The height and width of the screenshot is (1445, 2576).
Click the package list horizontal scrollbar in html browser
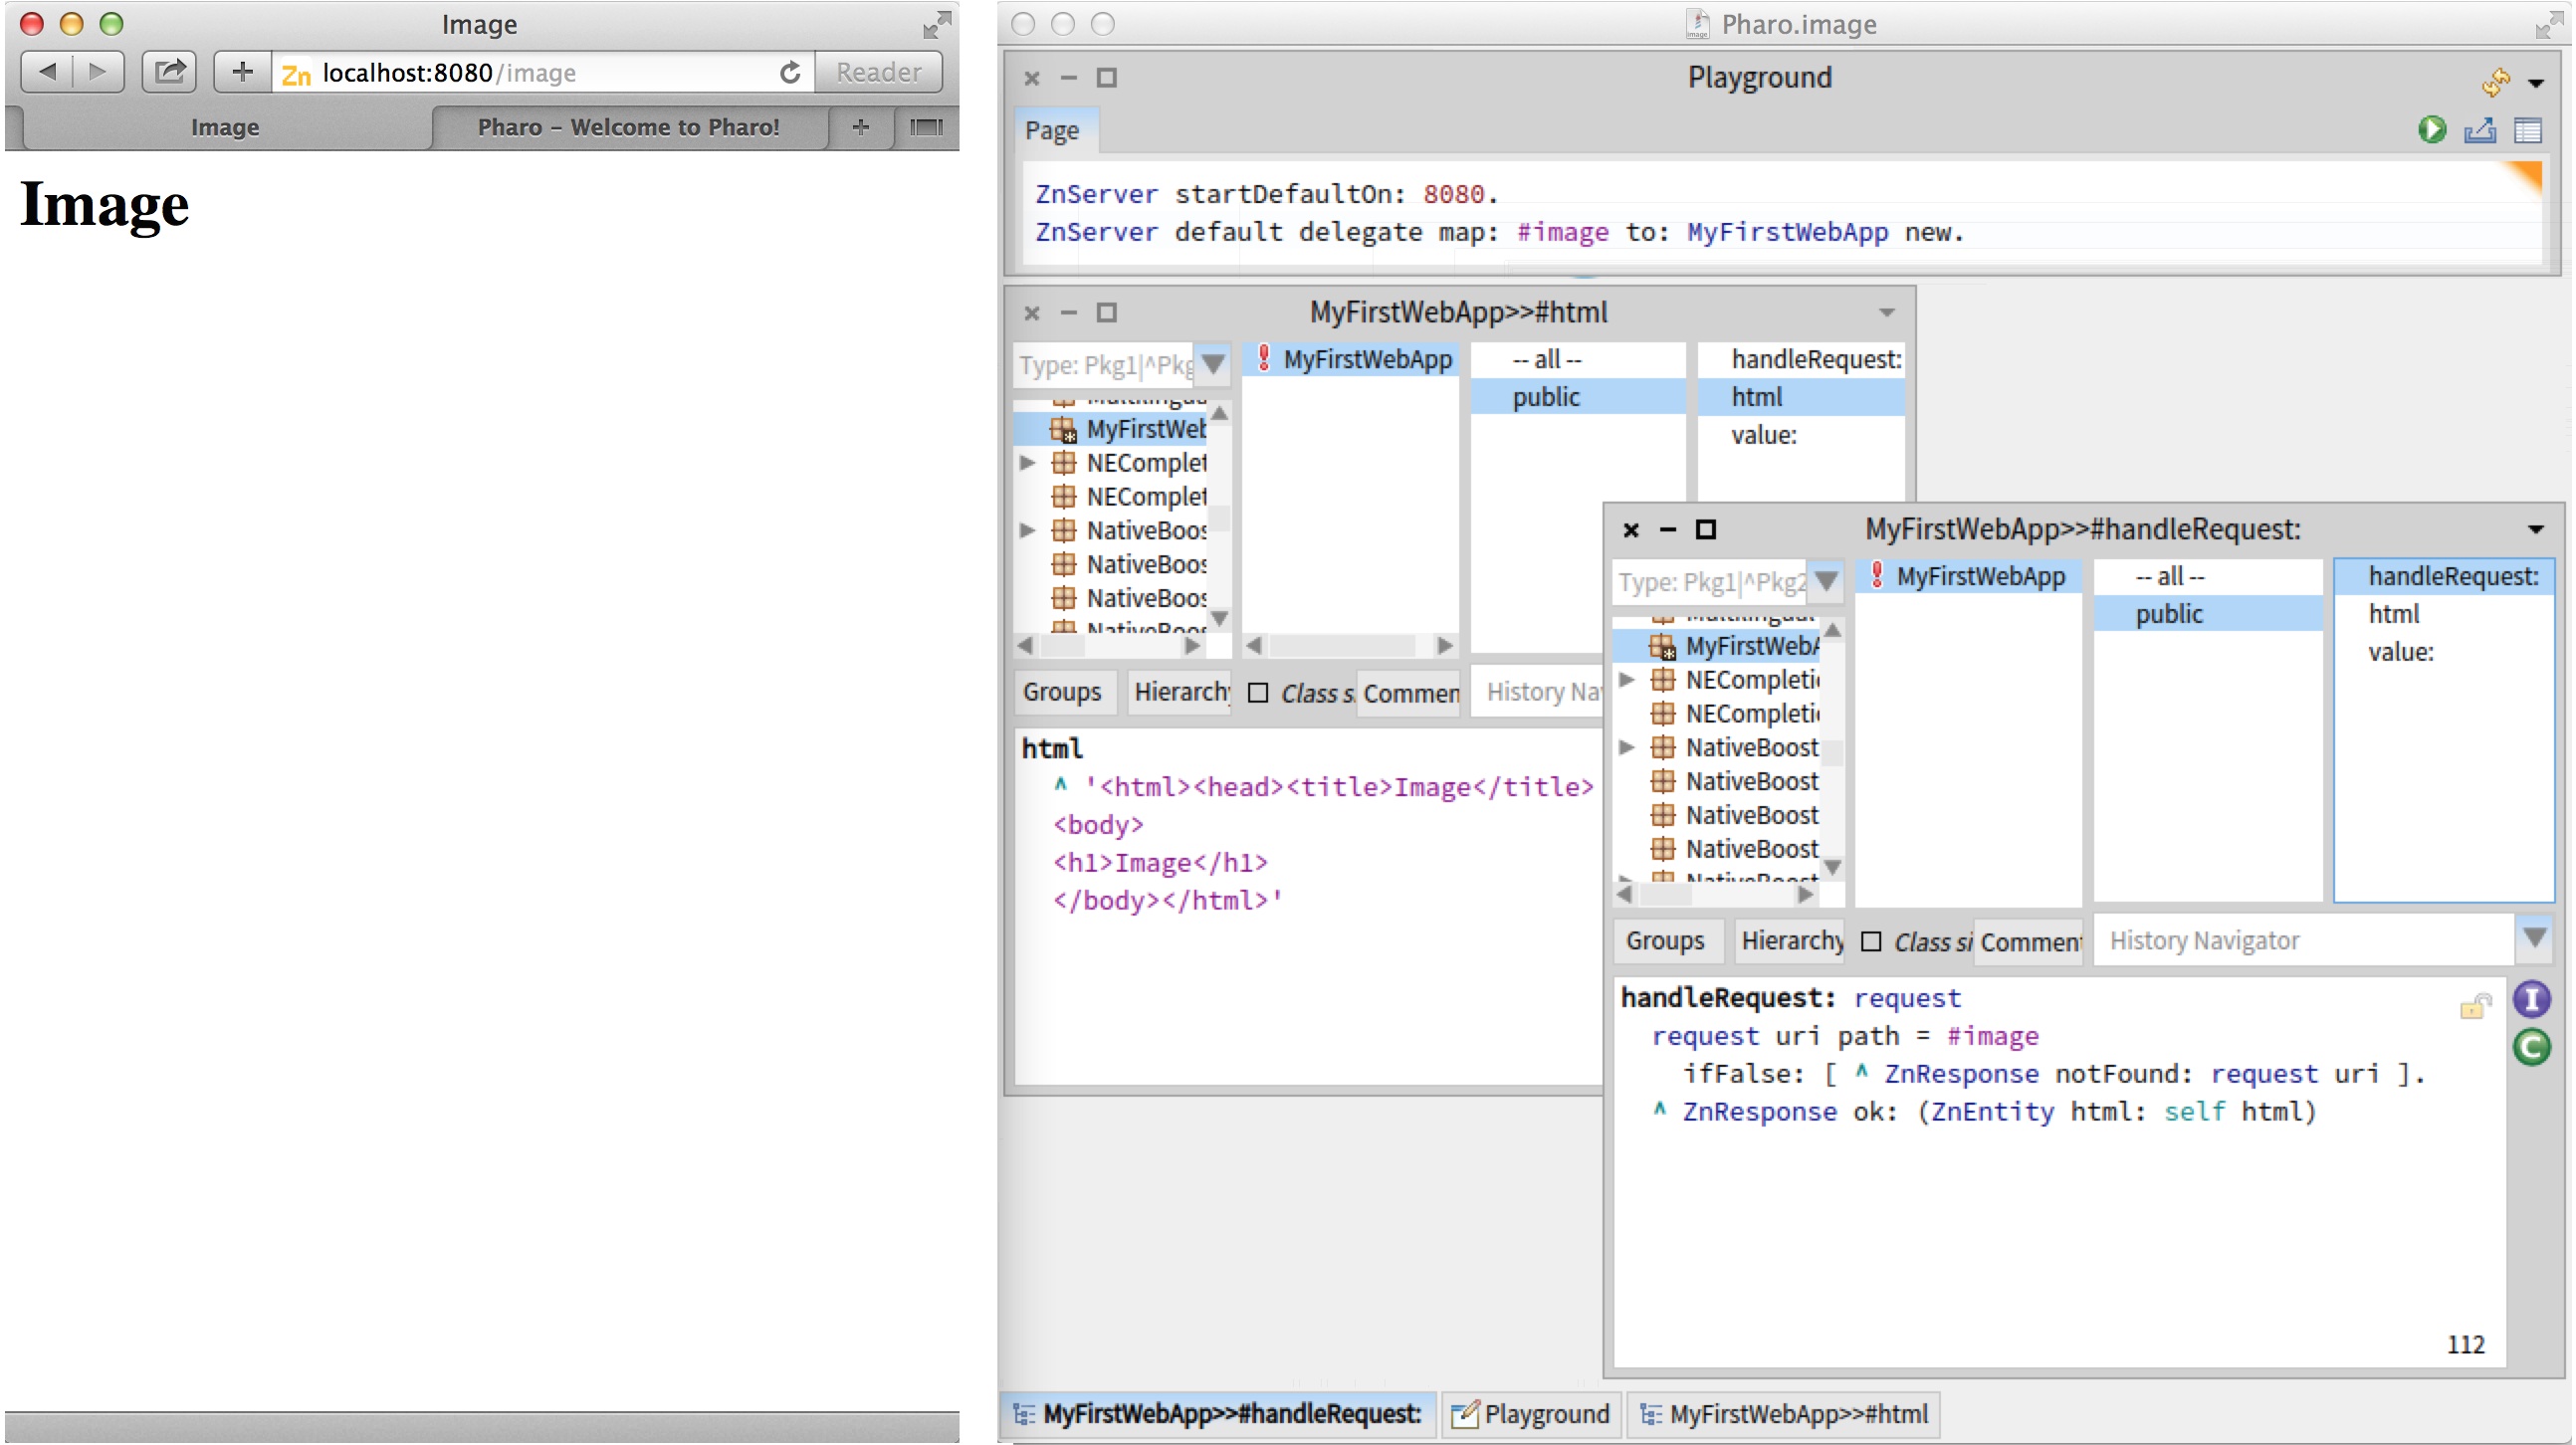pyautogui.click(x=1110, y=646)
